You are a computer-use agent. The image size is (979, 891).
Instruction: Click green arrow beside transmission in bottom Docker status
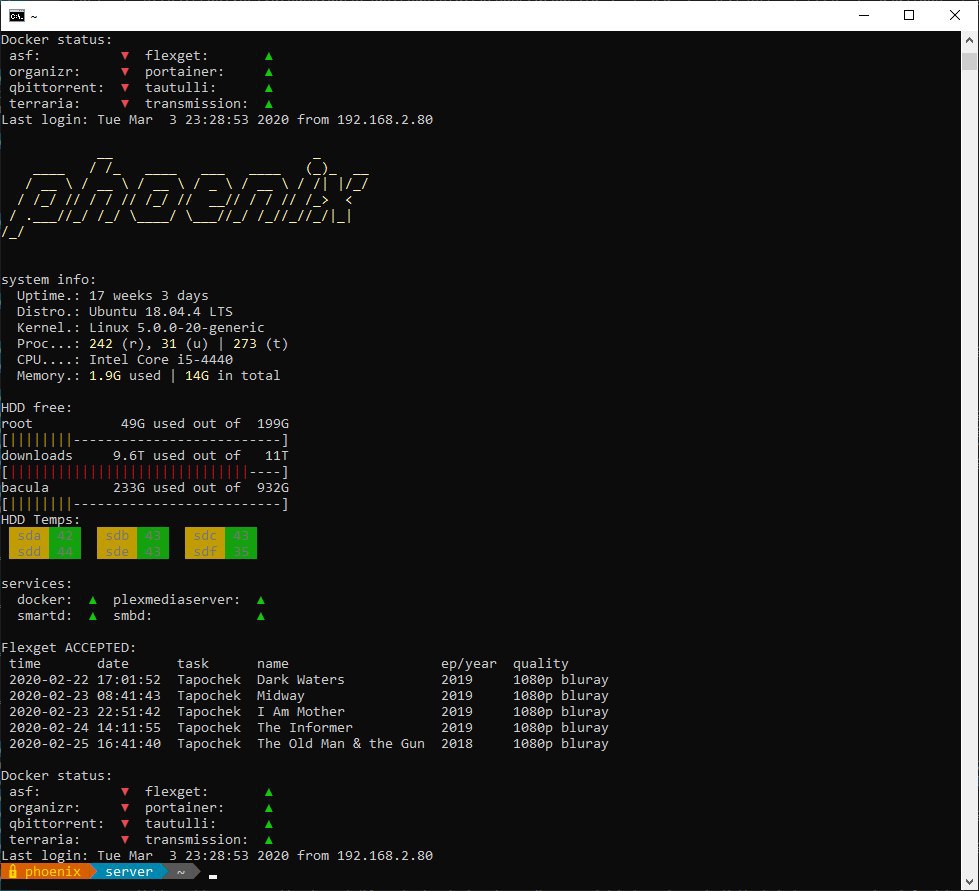click(x=269, y=840)
